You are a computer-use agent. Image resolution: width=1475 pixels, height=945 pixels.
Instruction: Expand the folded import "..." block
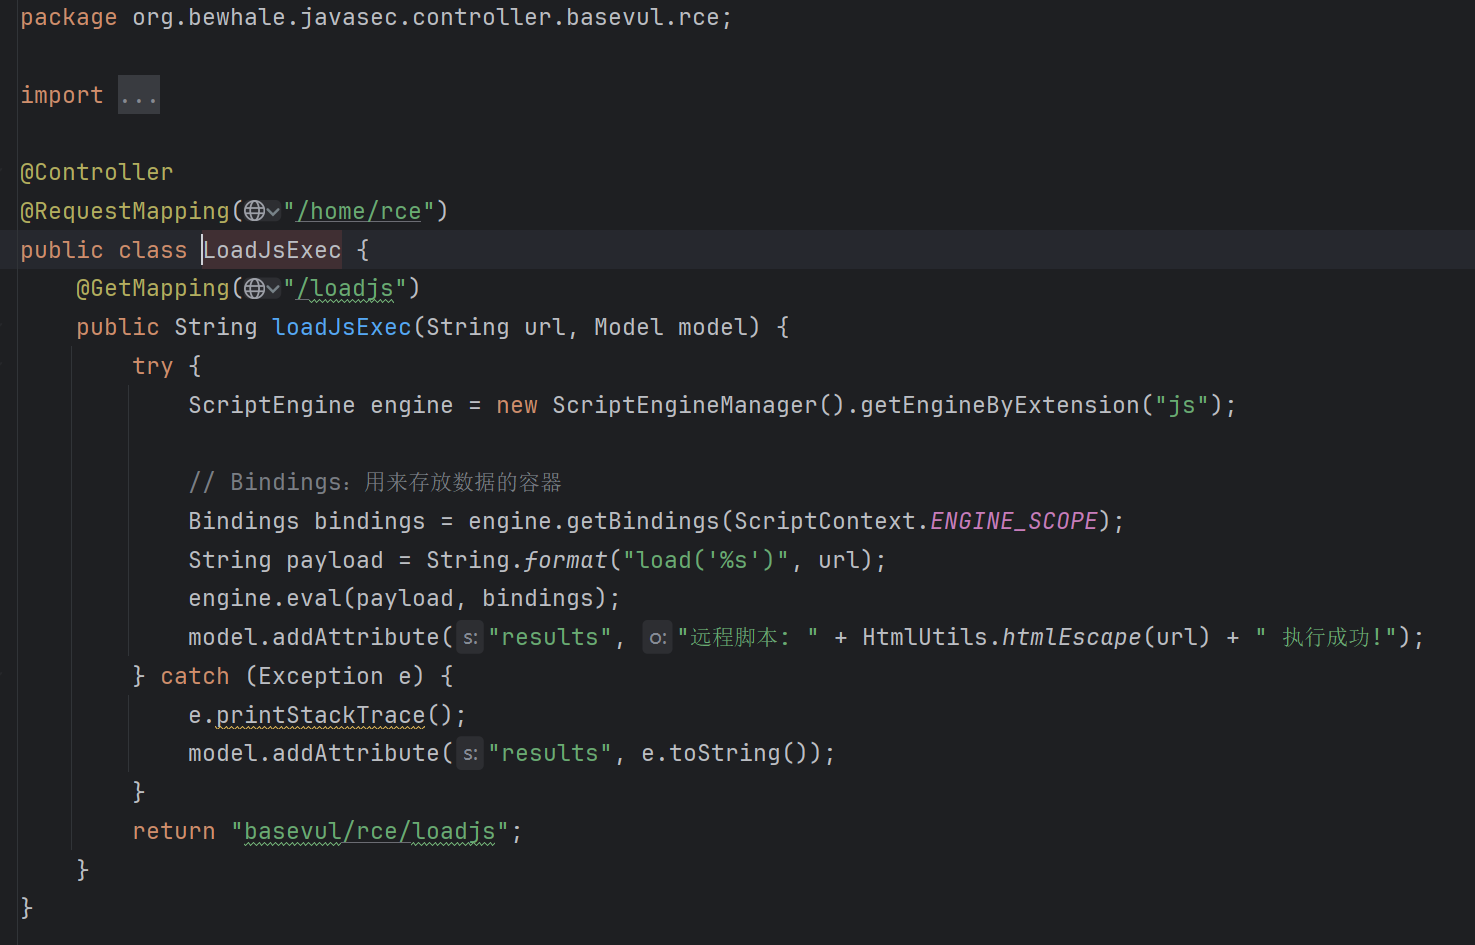tap(139, 95)
